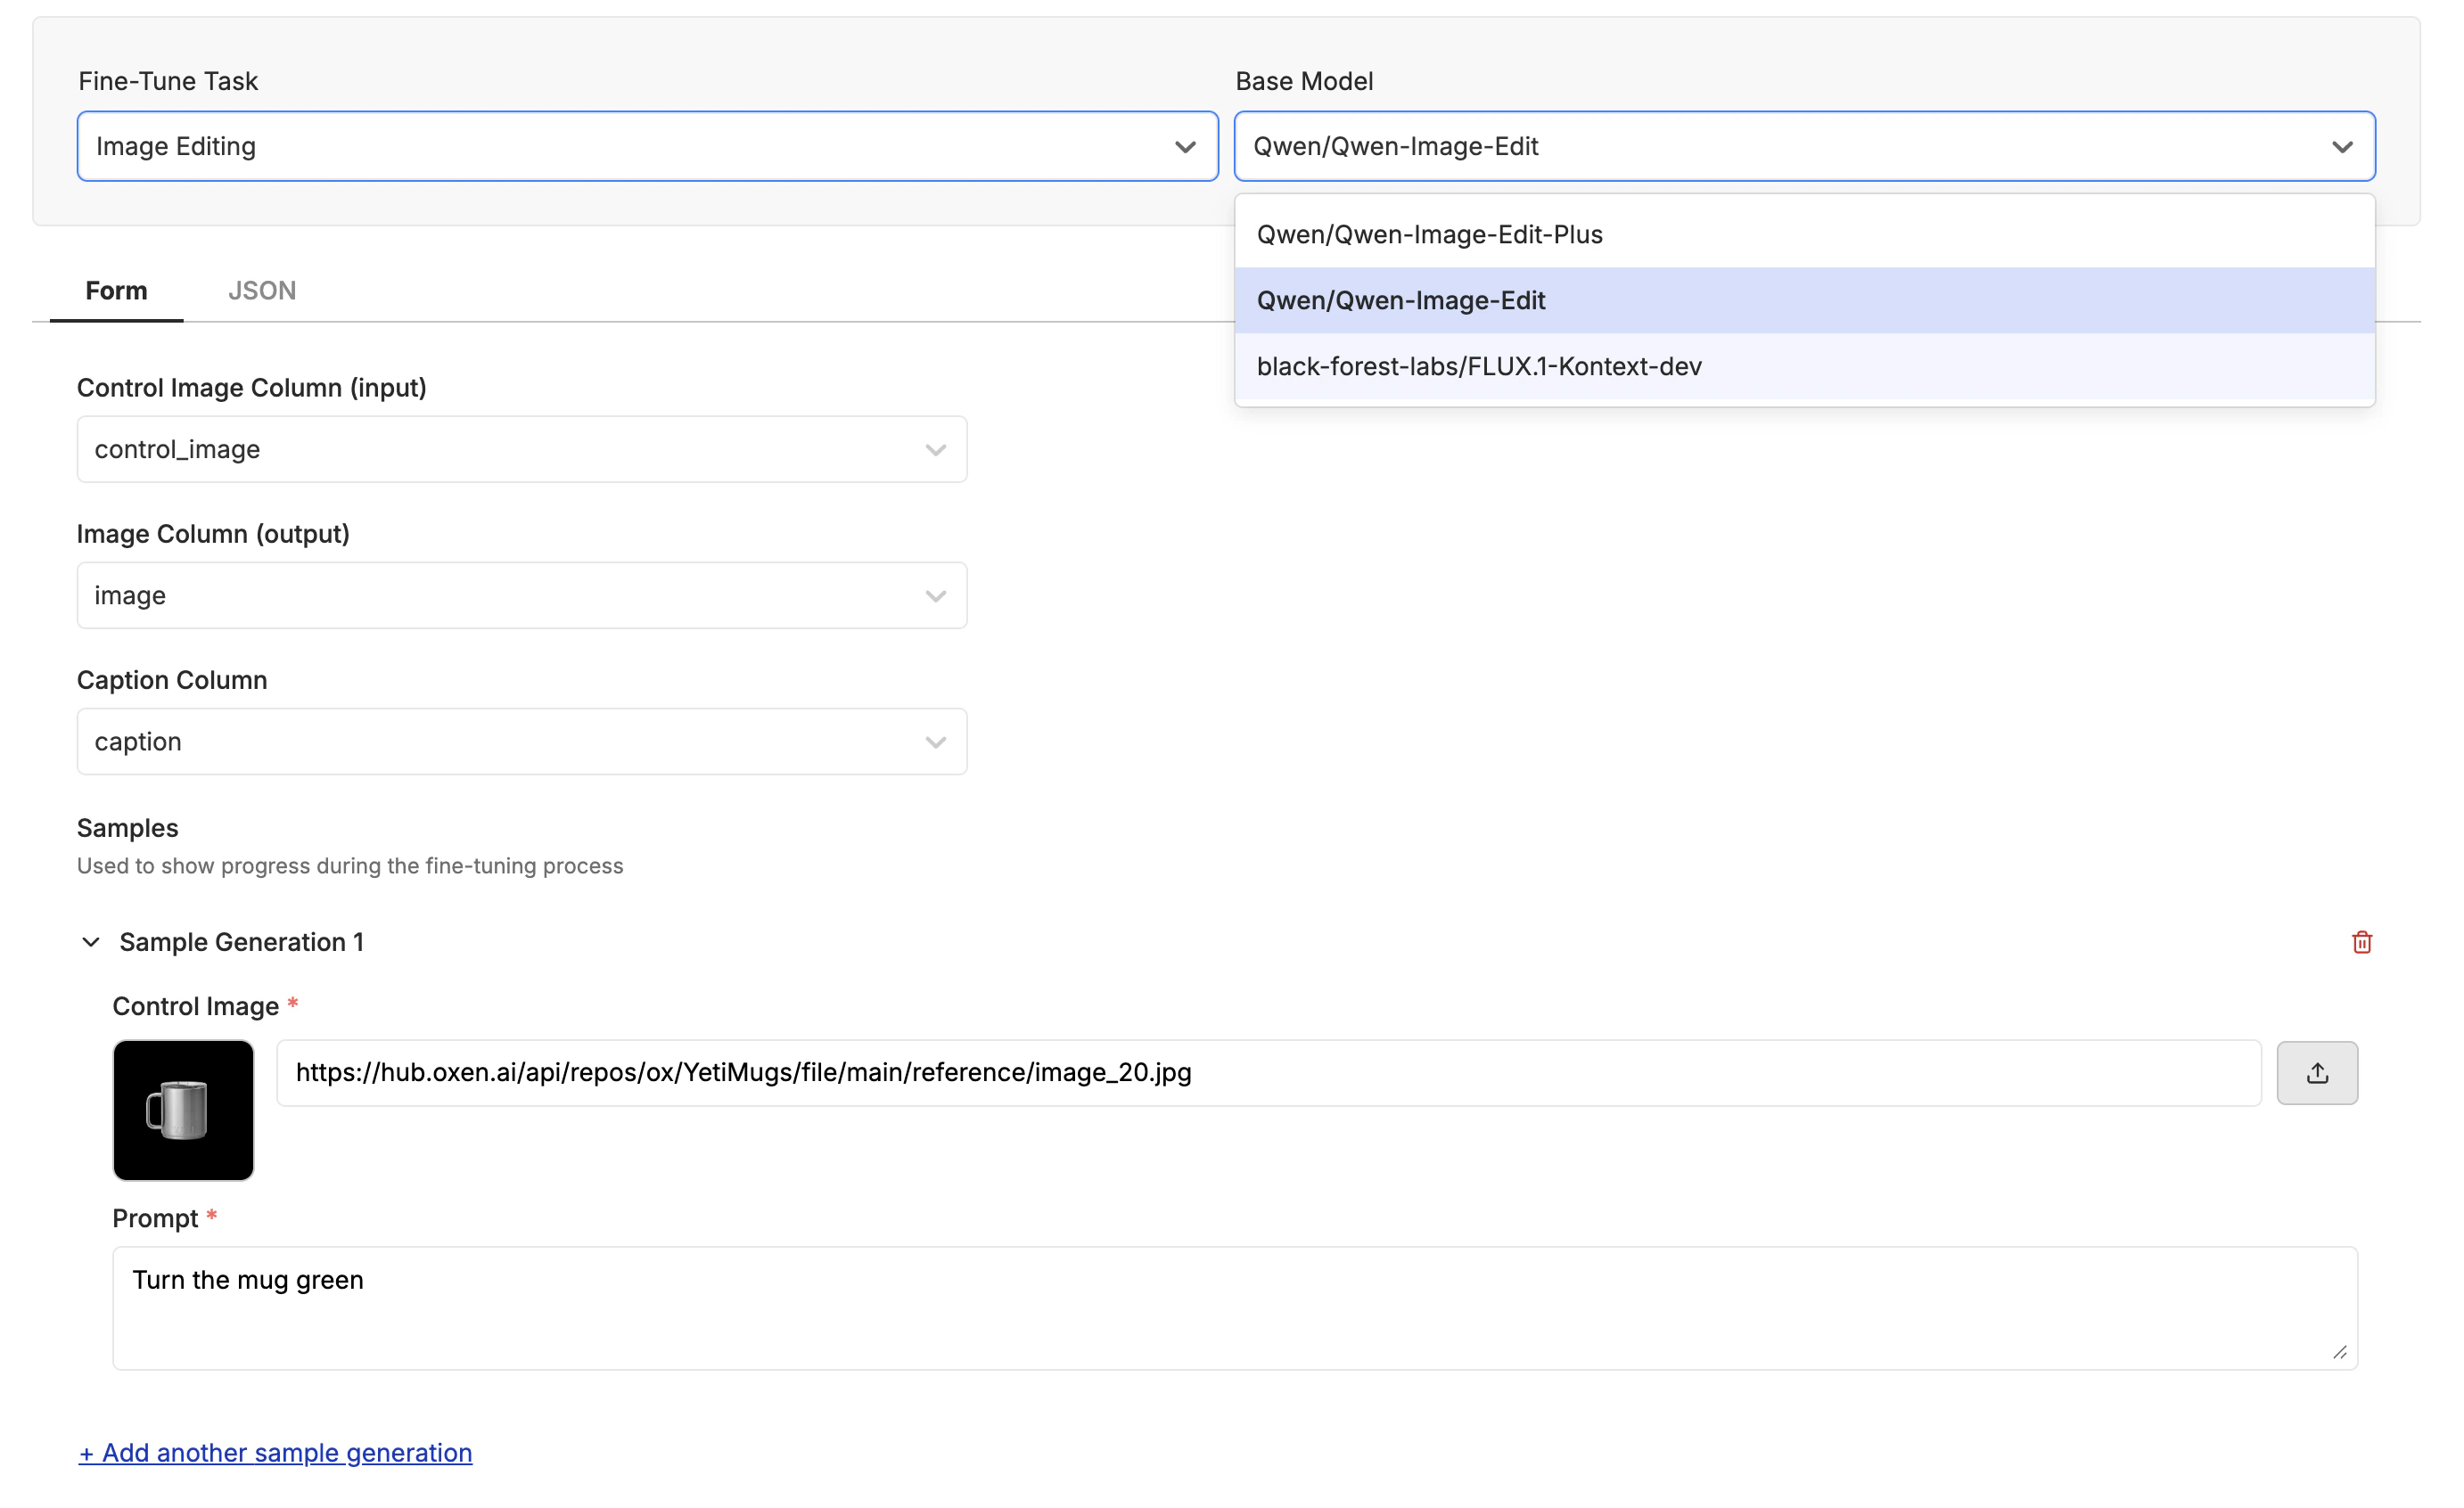The width and height of the screenshot is (2464, 1508).
Task: Focus the control image URL field
Action: tap(1267, 1073)
